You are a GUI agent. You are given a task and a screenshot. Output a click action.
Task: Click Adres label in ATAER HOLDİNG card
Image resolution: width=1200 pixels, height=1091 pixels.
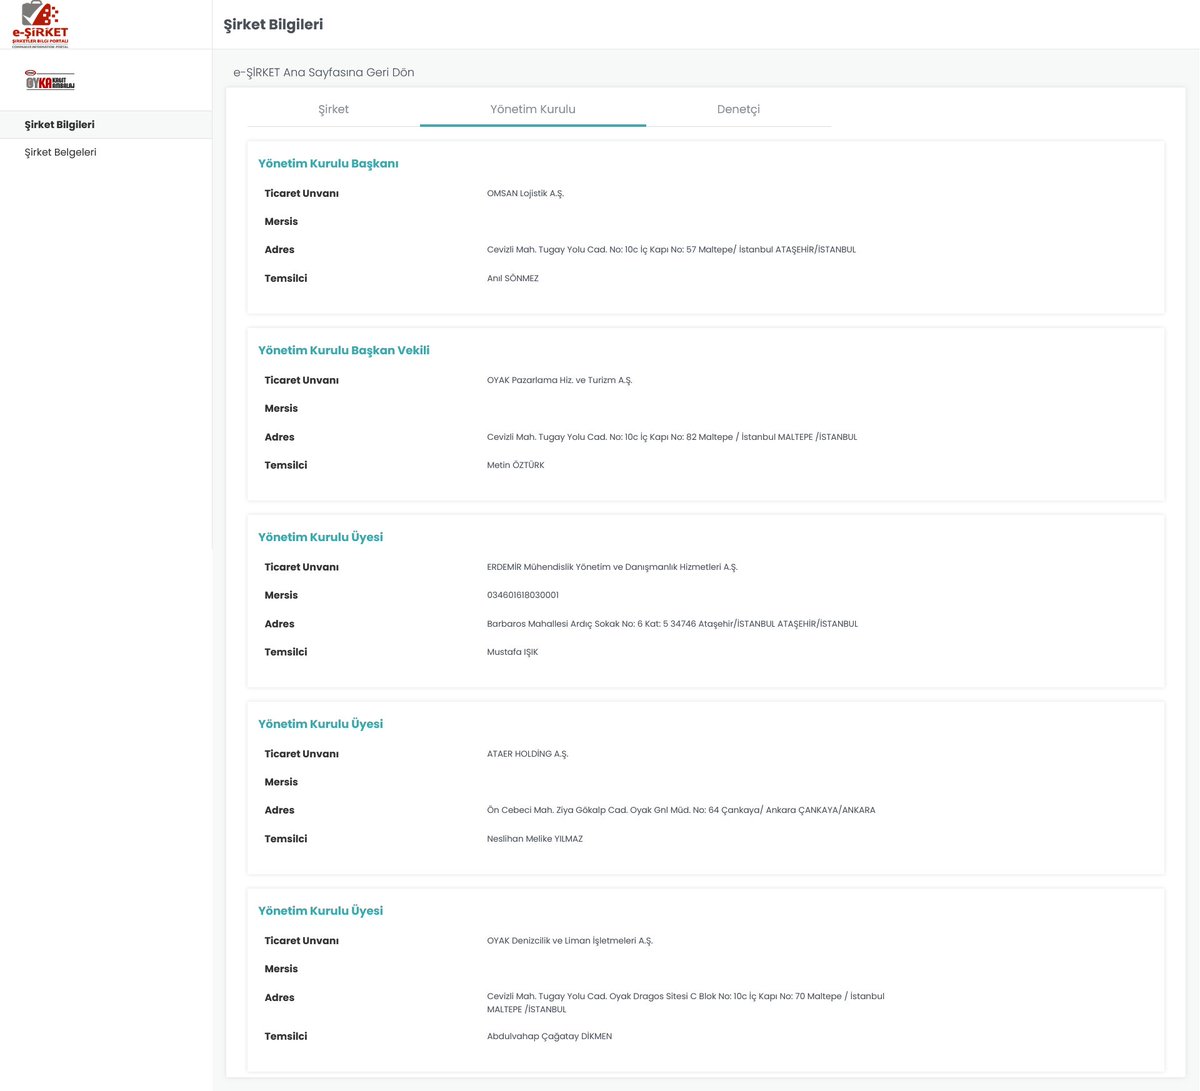point(279,811)
